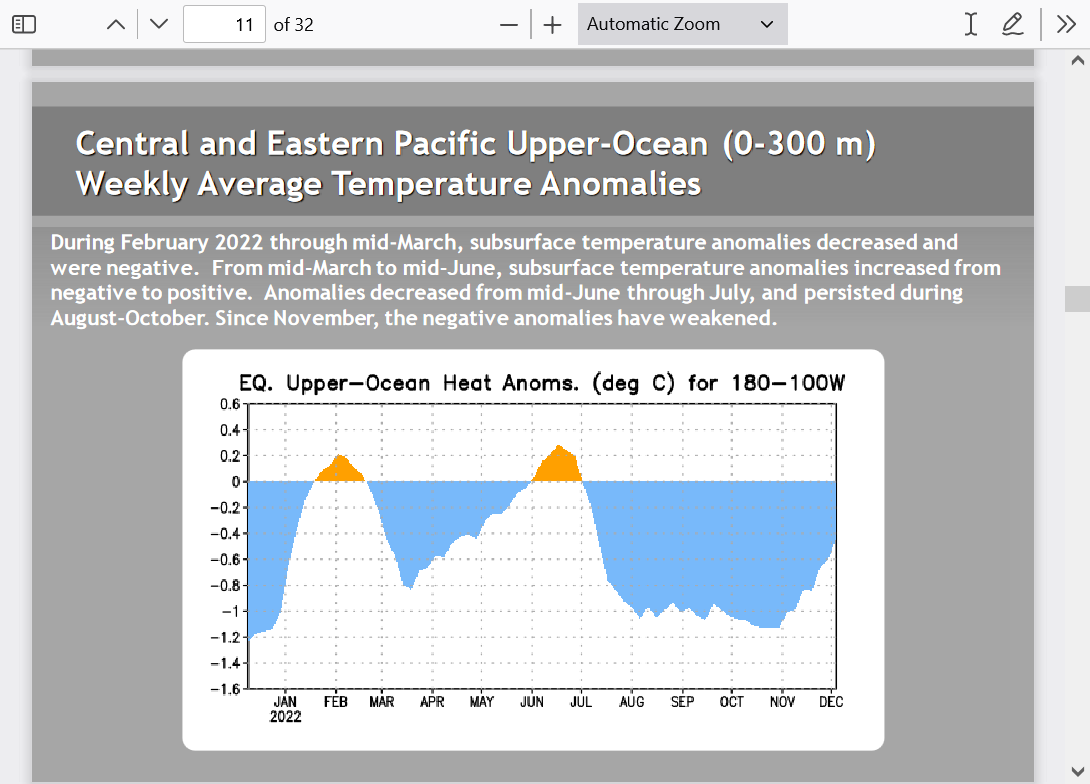
Task: Select the draw pen tool
Action: [1013, 25]
